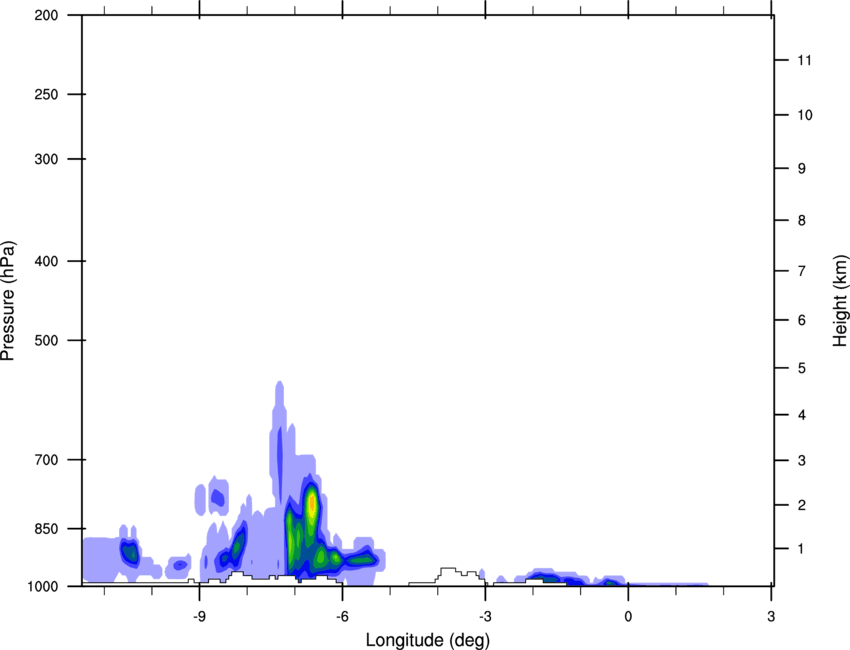Click the 1 km height label

pyautogui.click(x=801, y=549)
